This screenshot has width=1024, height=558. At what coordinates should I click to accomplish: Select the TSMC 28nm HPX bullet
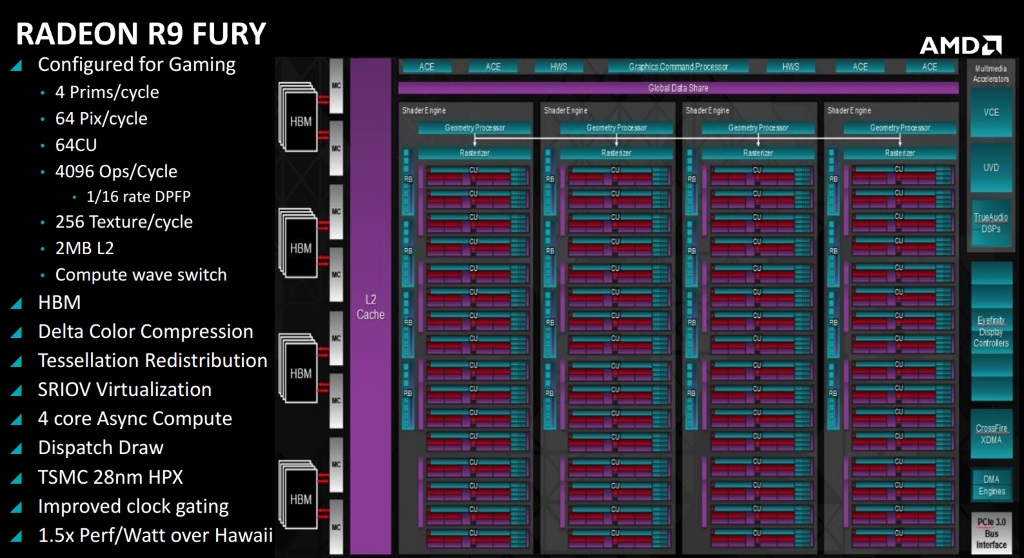110,477
